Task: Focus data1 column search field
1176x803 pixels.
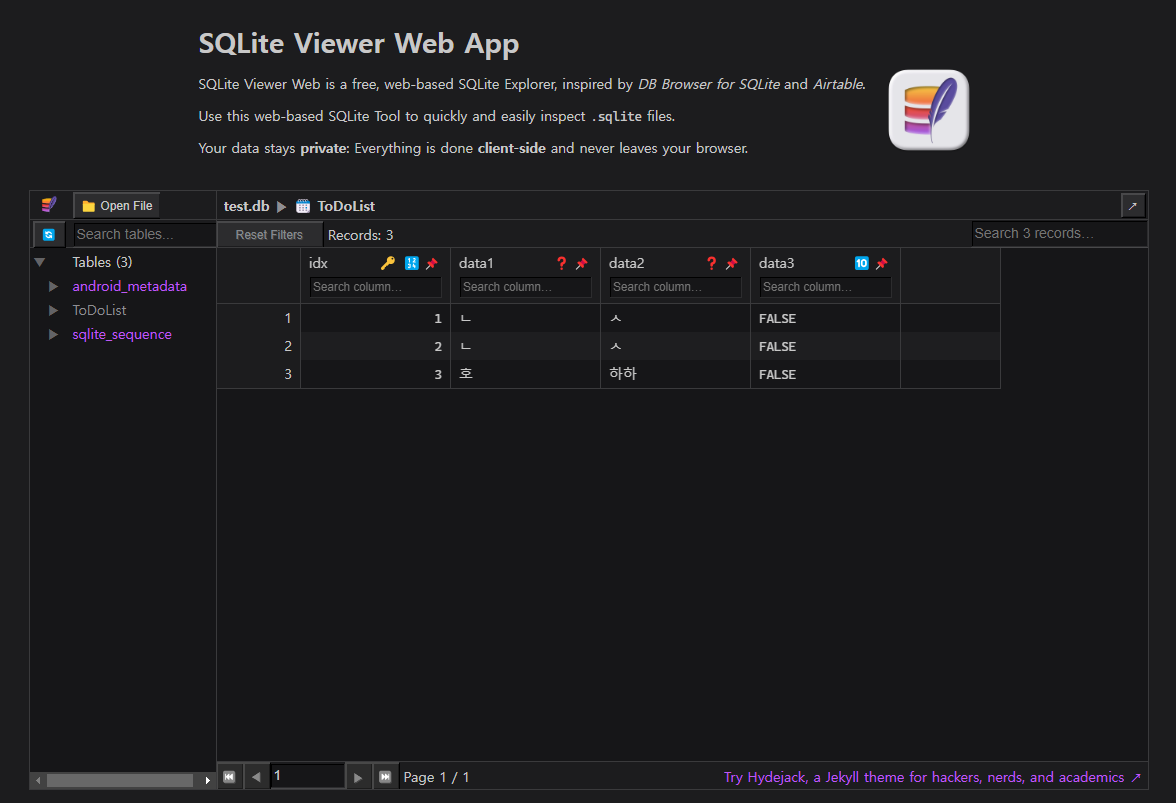Action: (x=526, y=287)
